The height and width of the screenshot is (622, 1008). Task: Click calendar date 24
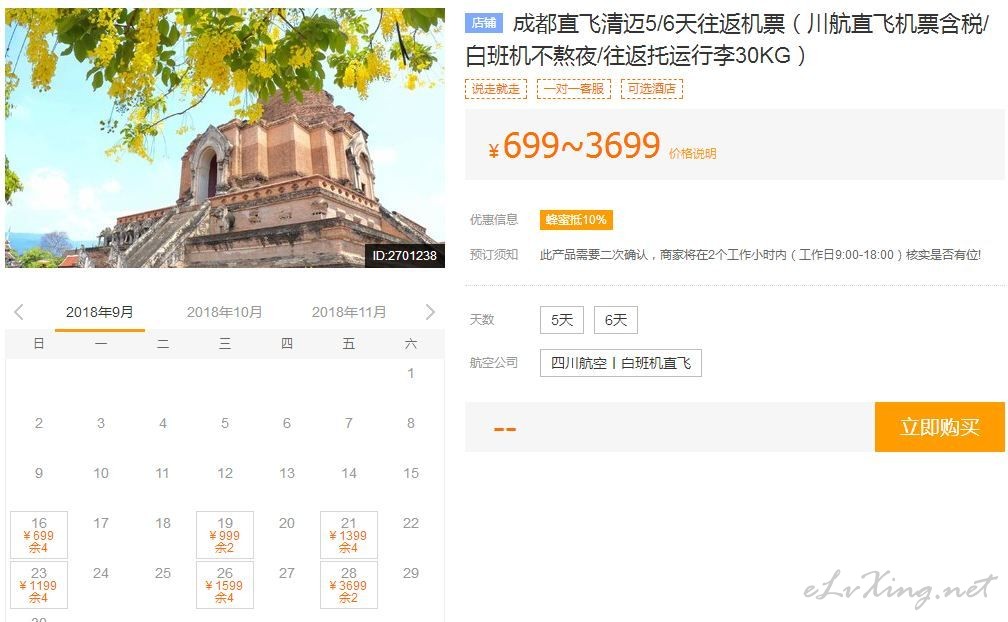101,573
